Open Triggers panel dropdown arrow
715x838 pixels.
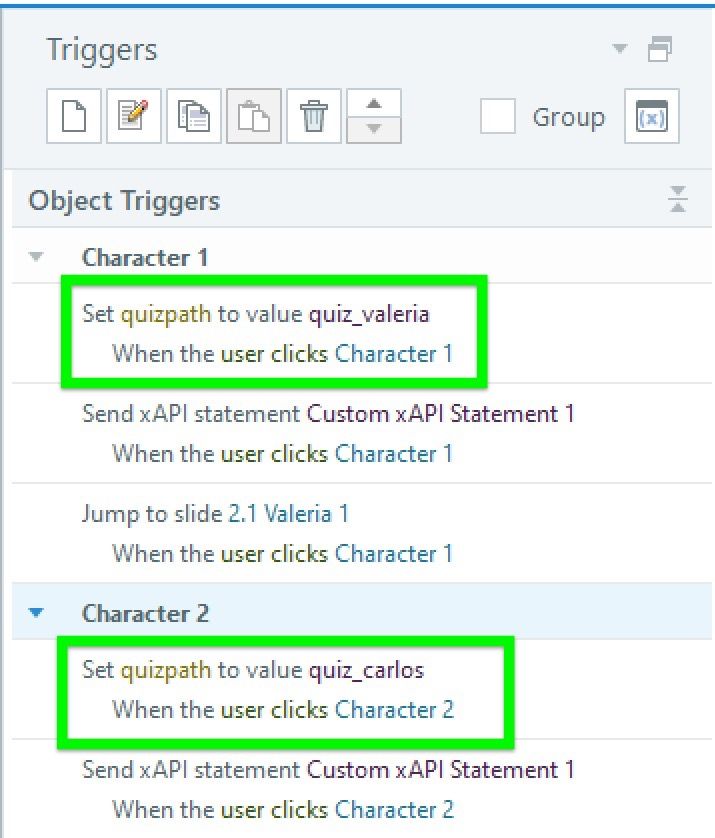620,48
